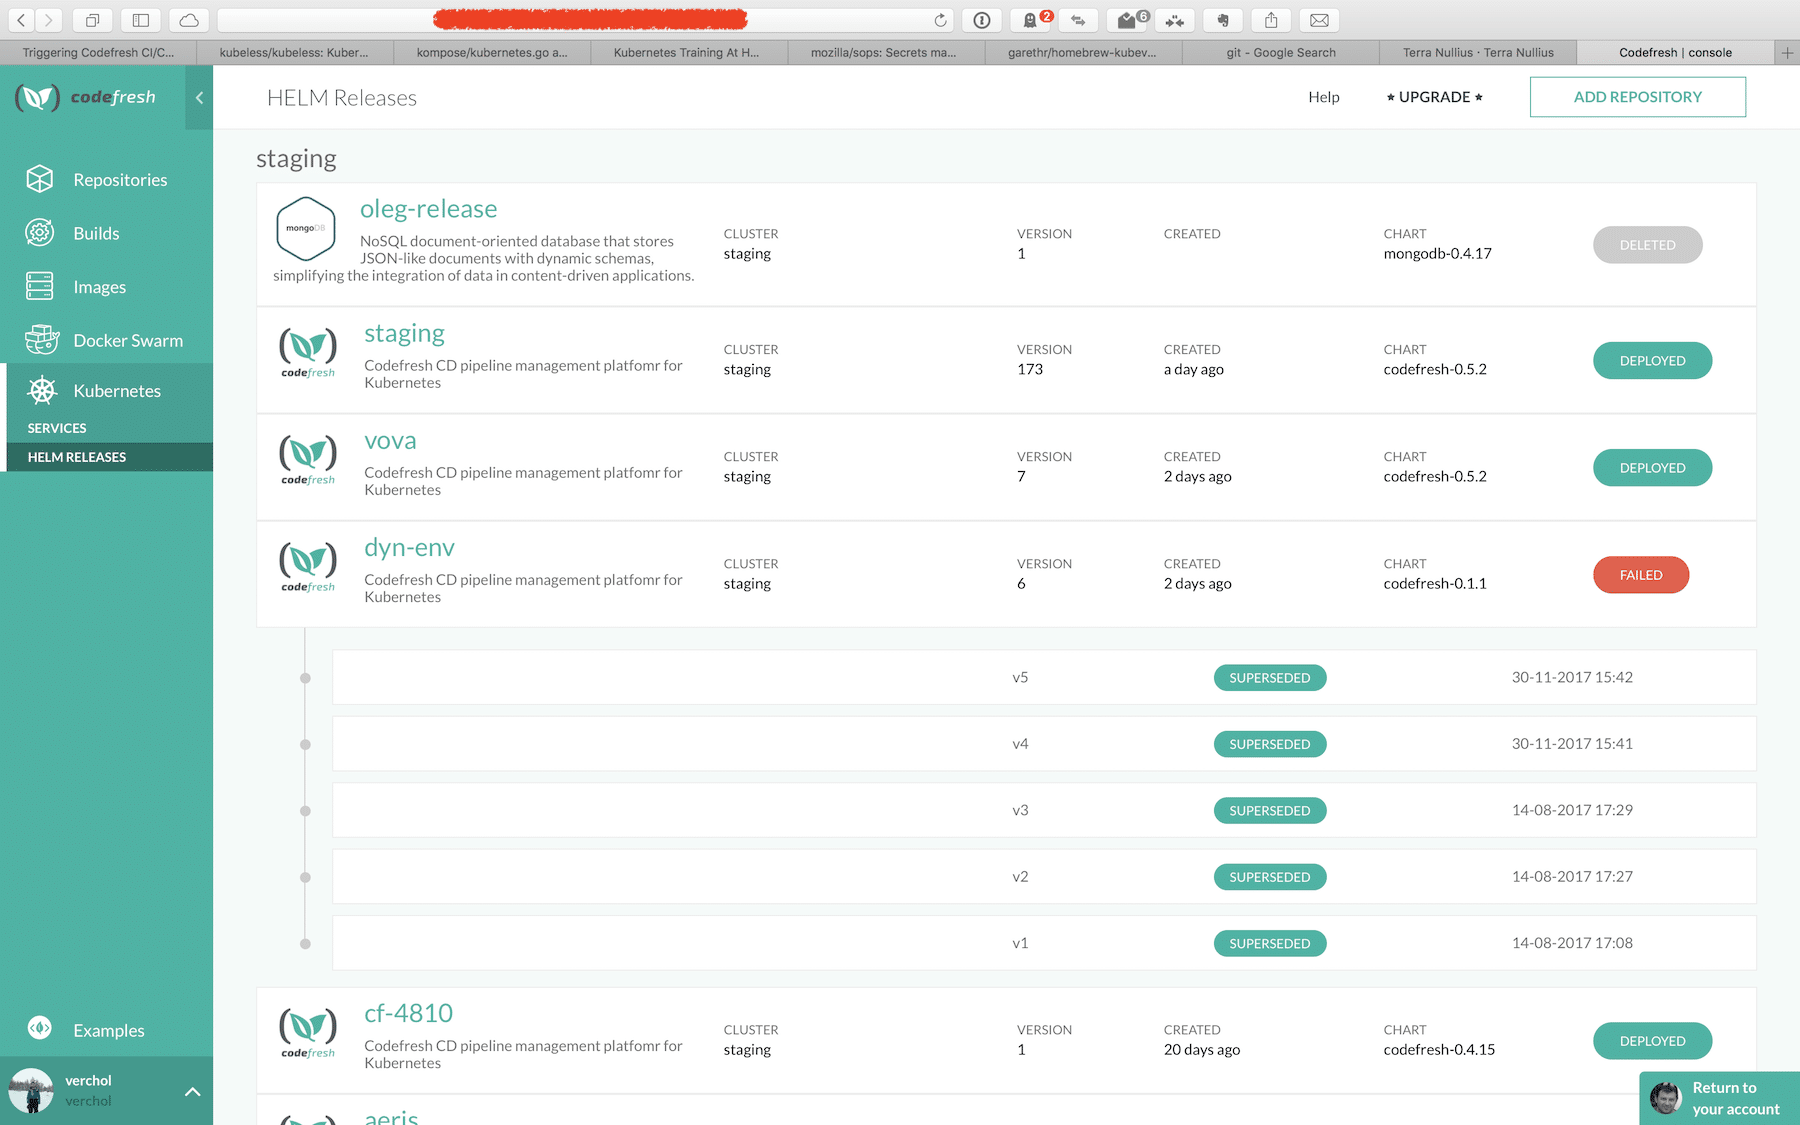Open a new browser tab with plus
The width and height of the screenshot is (1800, 1125).
coord(1787,53)
